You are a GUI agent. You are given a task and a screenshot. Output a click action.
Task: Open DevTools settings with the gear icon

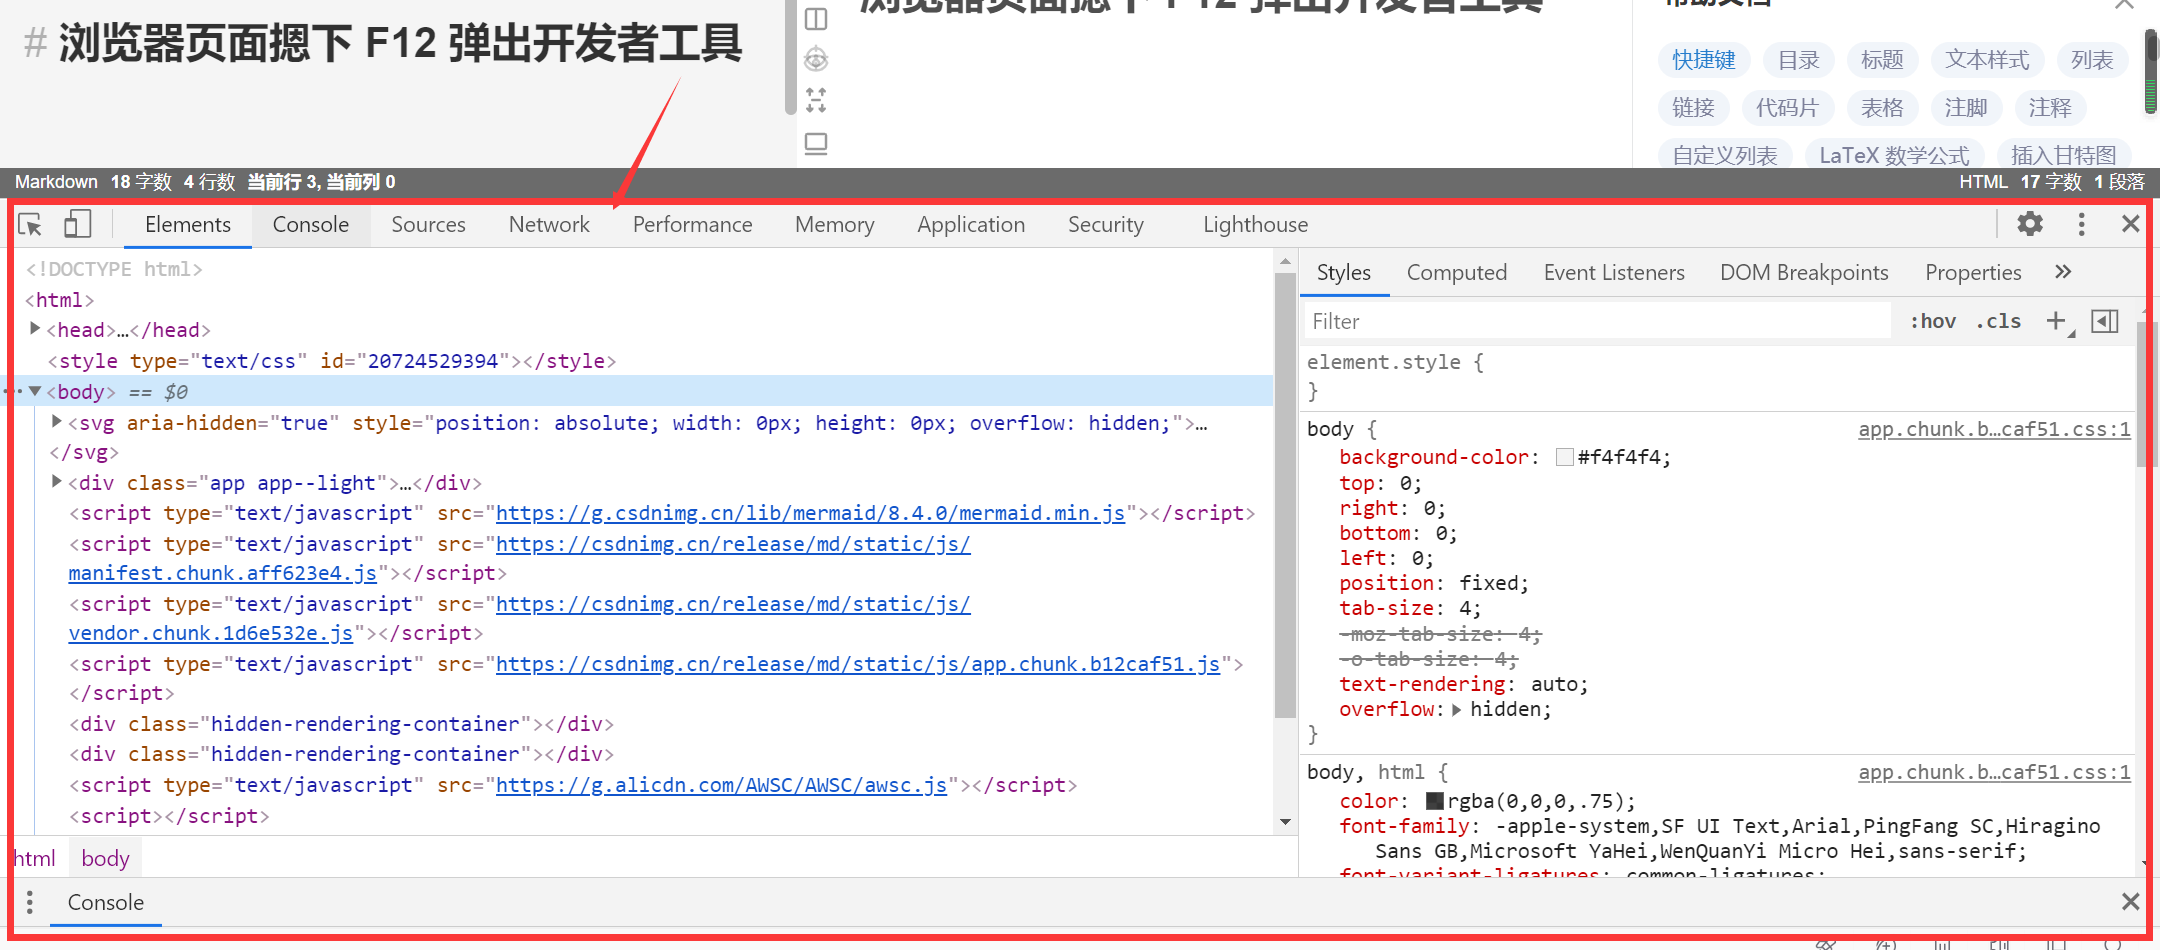(2029, 224)
